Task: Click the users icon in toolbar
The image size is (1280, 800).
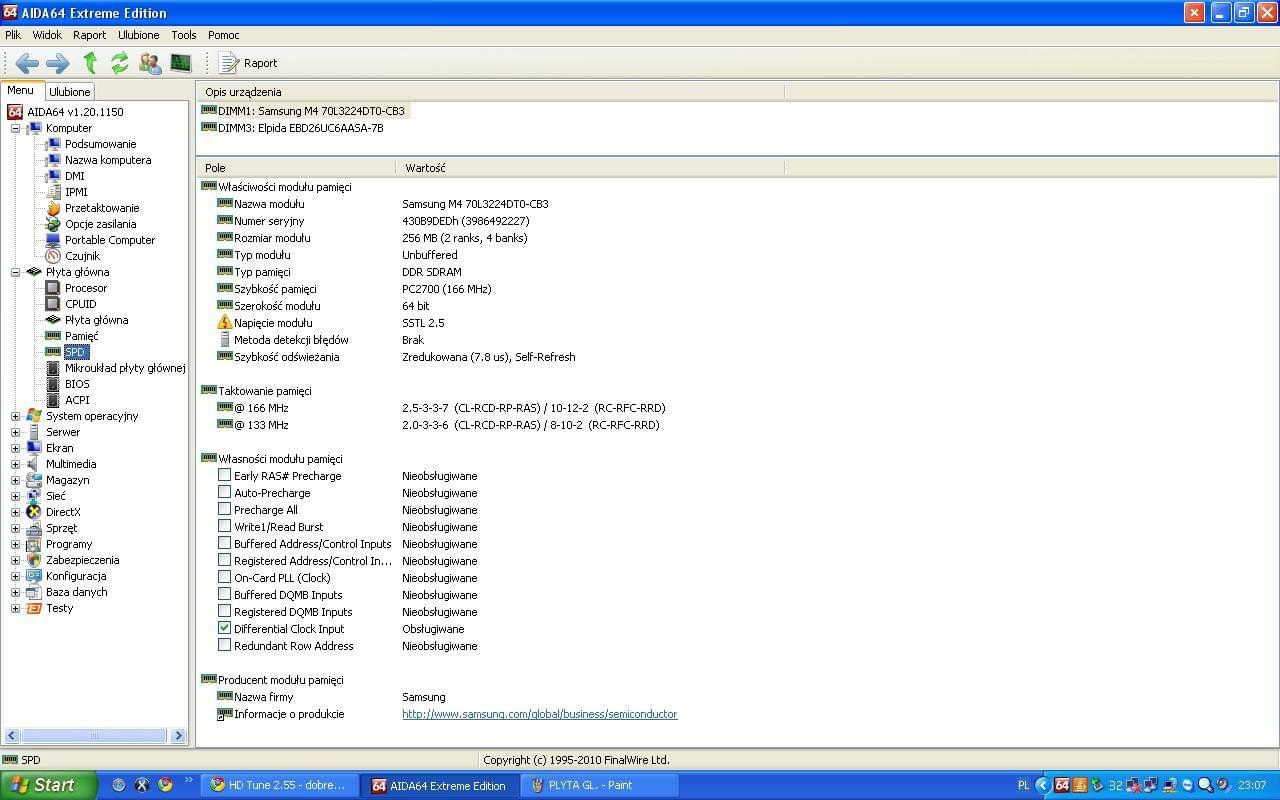Action: [x=150, y=63]
